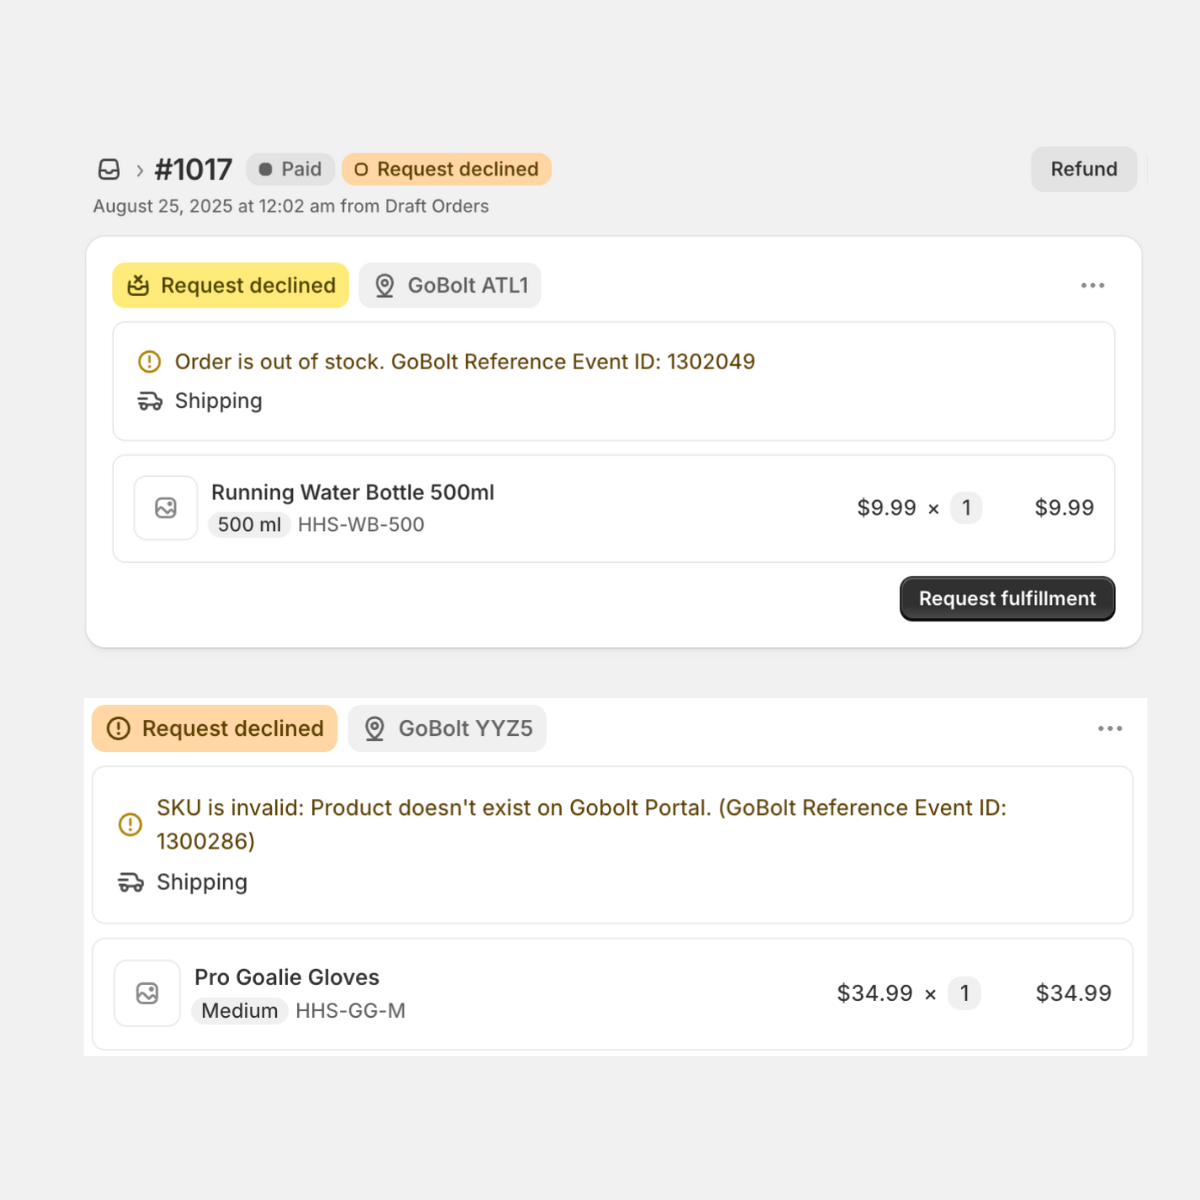Open the Pro Goalie Gloves product link
The height and width of the screenshot is (1200, 1200).
coord(287,977)
